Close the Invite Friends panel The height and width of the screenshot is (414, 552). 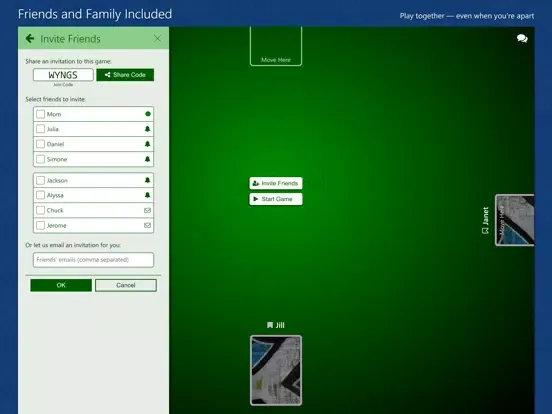pos(157,38)
